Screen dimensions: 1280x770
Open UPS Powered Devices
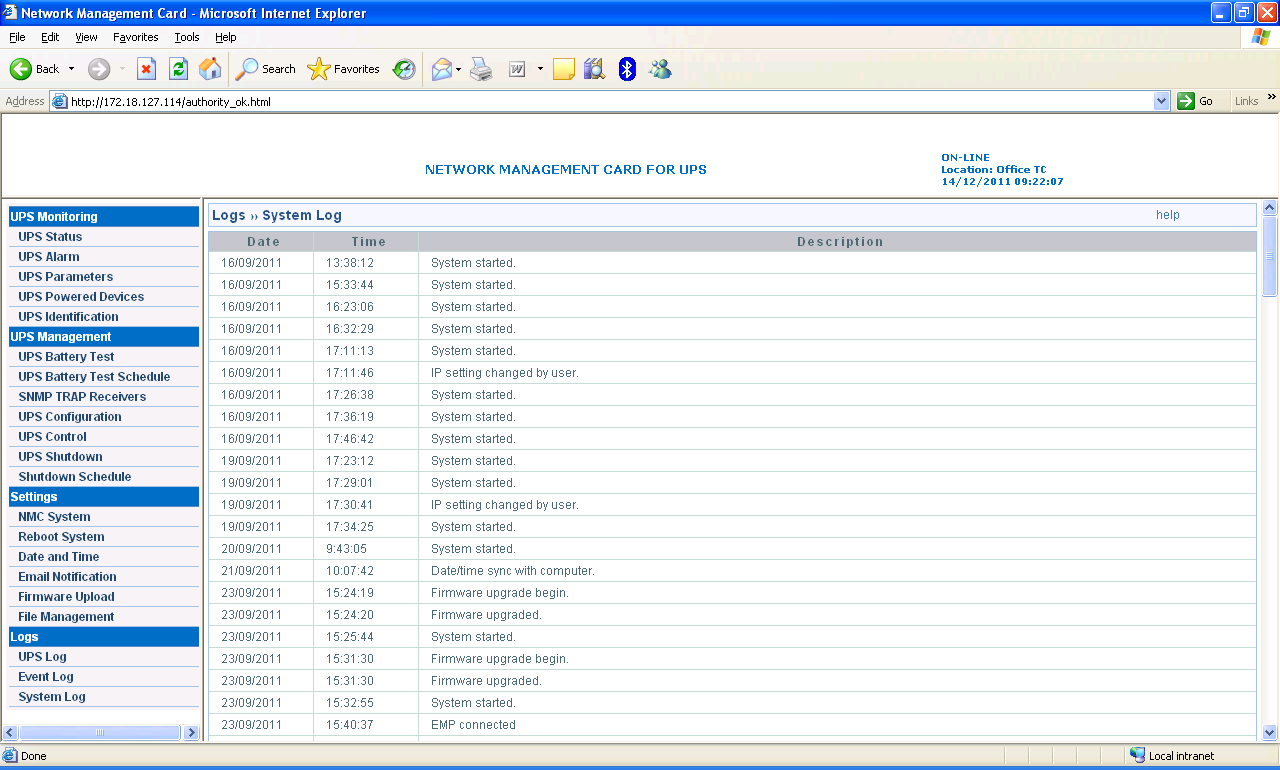click(81, 297)
